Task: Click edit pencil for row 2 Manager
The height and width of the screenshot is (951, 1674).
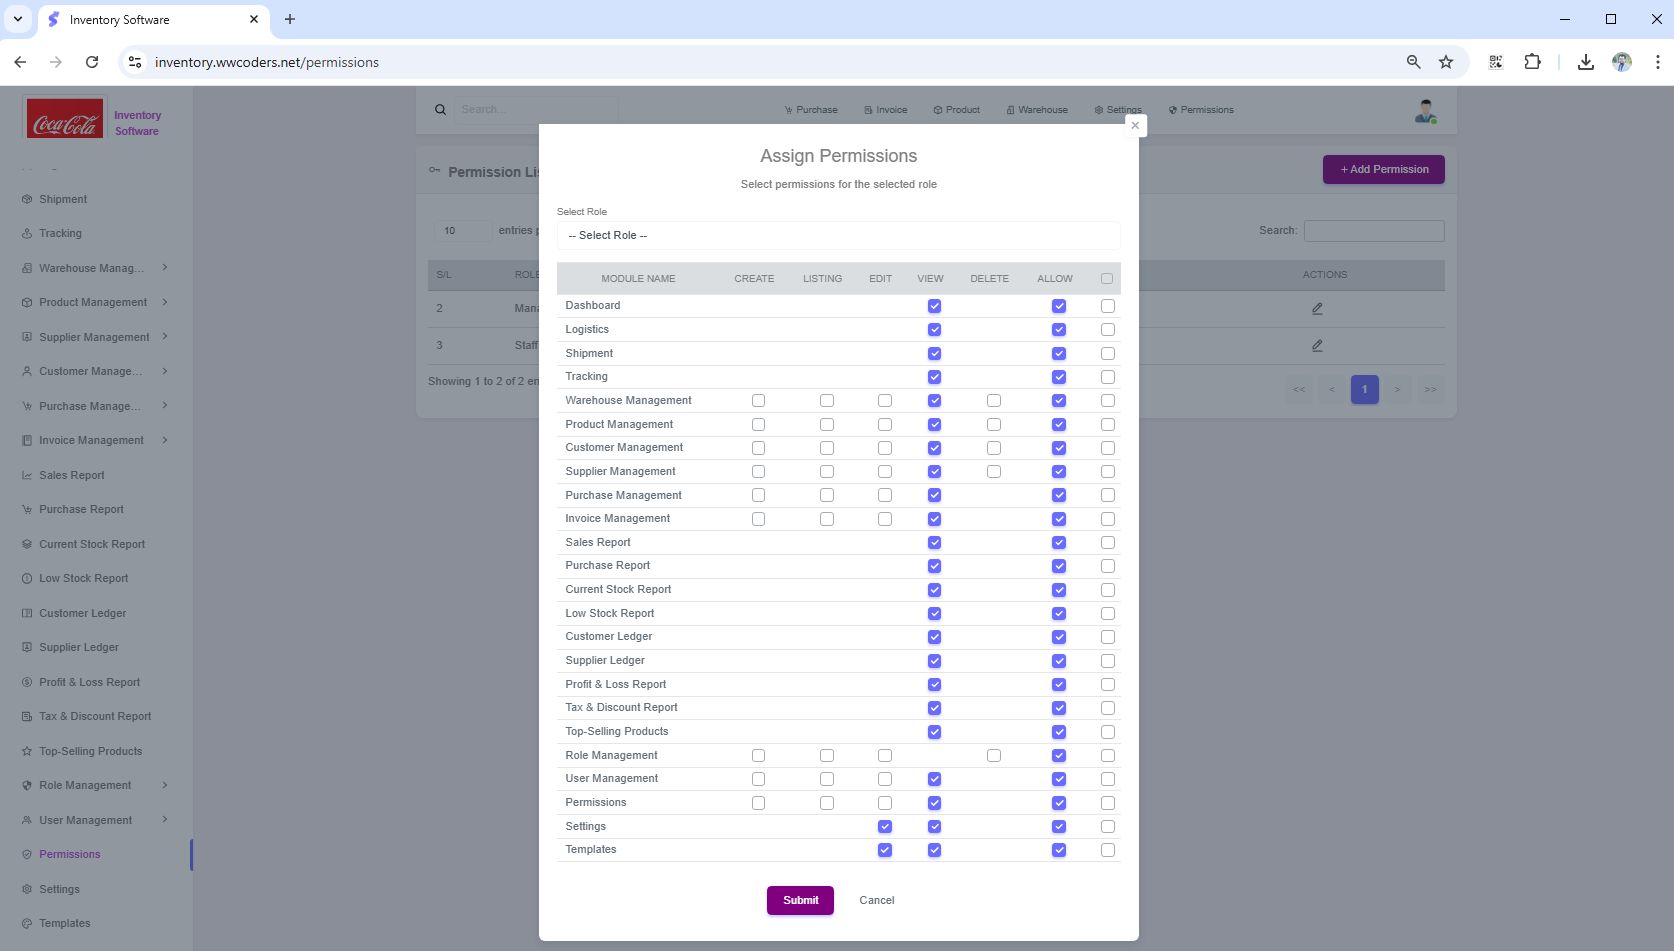Action: click(1317, 308)
